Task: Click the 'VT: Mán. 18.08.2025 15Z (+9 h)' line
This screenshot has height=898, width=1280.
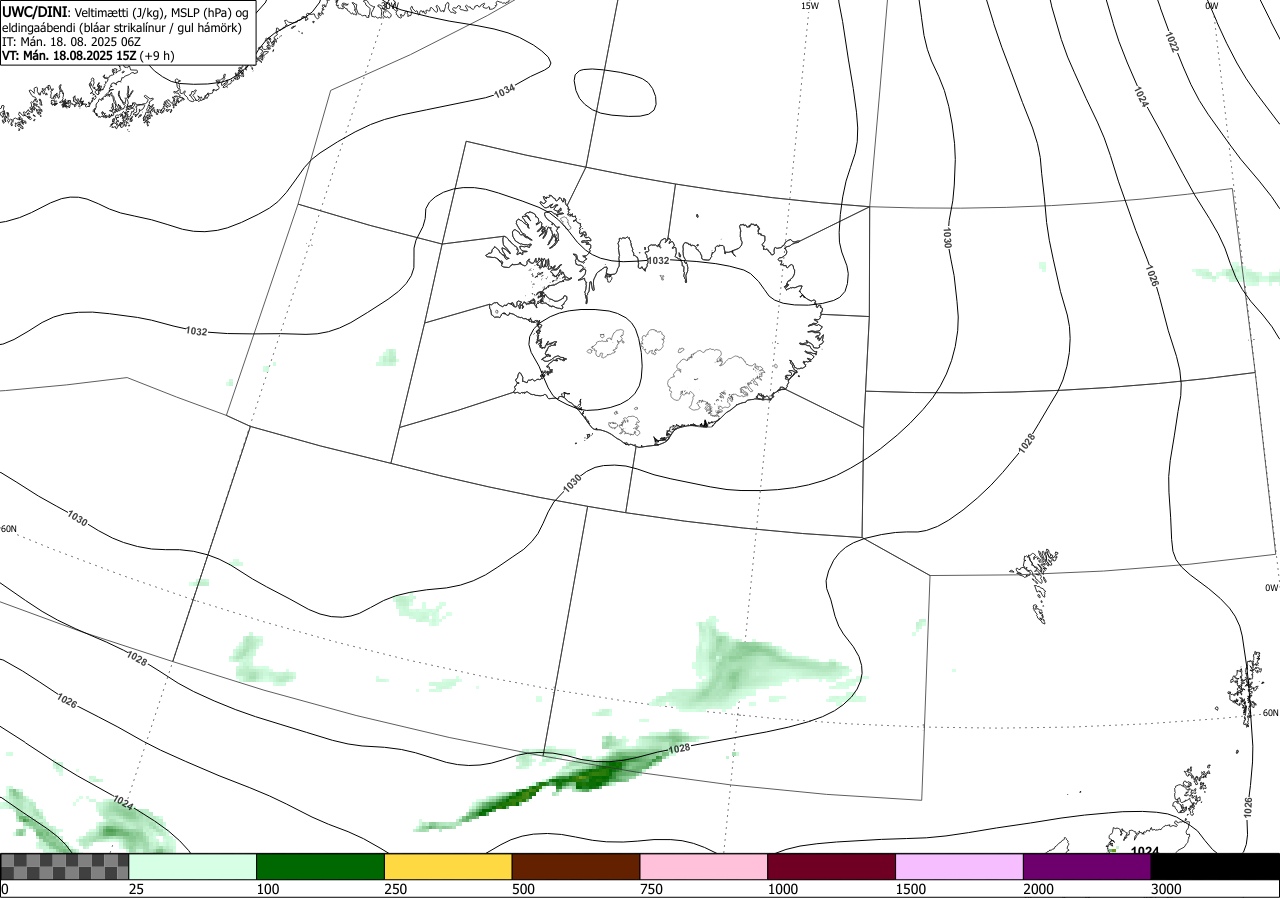Action: (x=88, y=56)
